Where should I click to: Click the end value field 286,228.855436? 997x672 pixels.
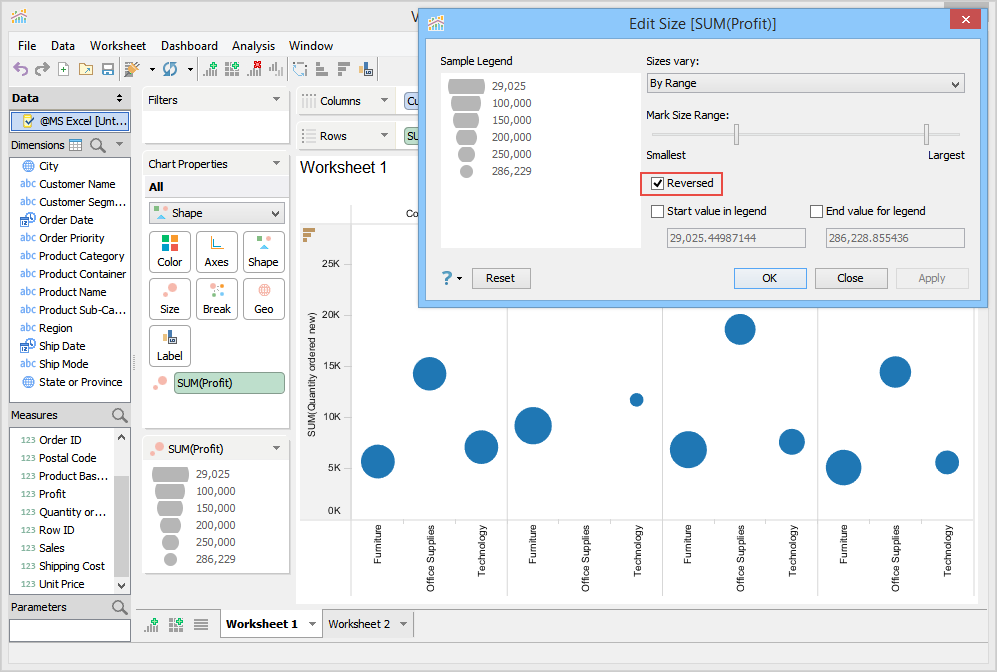[895, 238]
